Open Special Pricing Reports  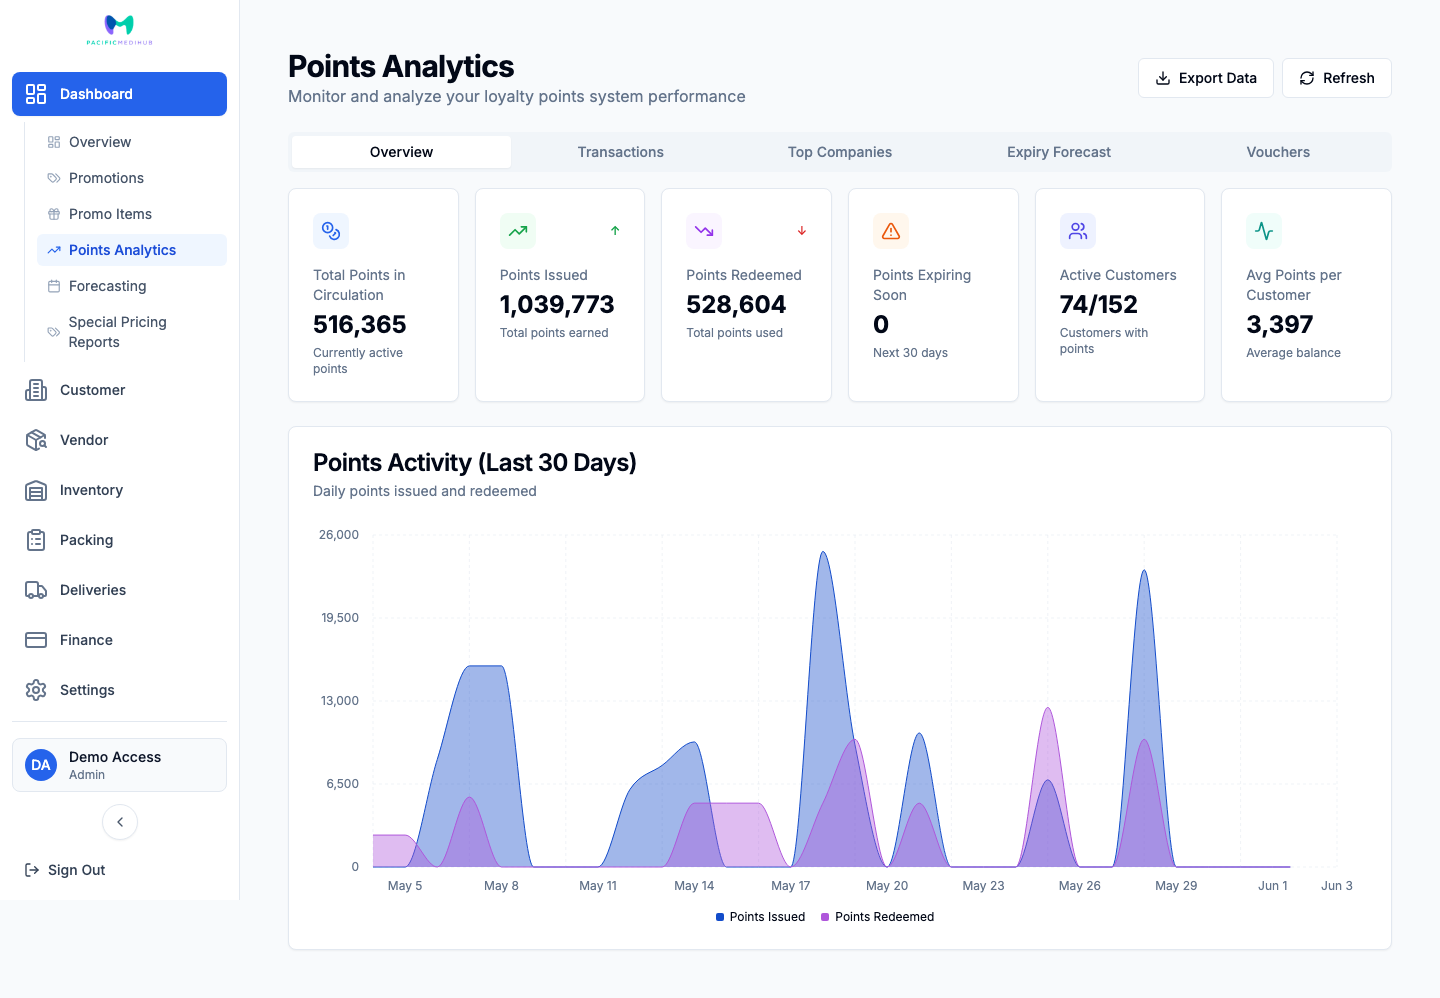click(132, 332)
